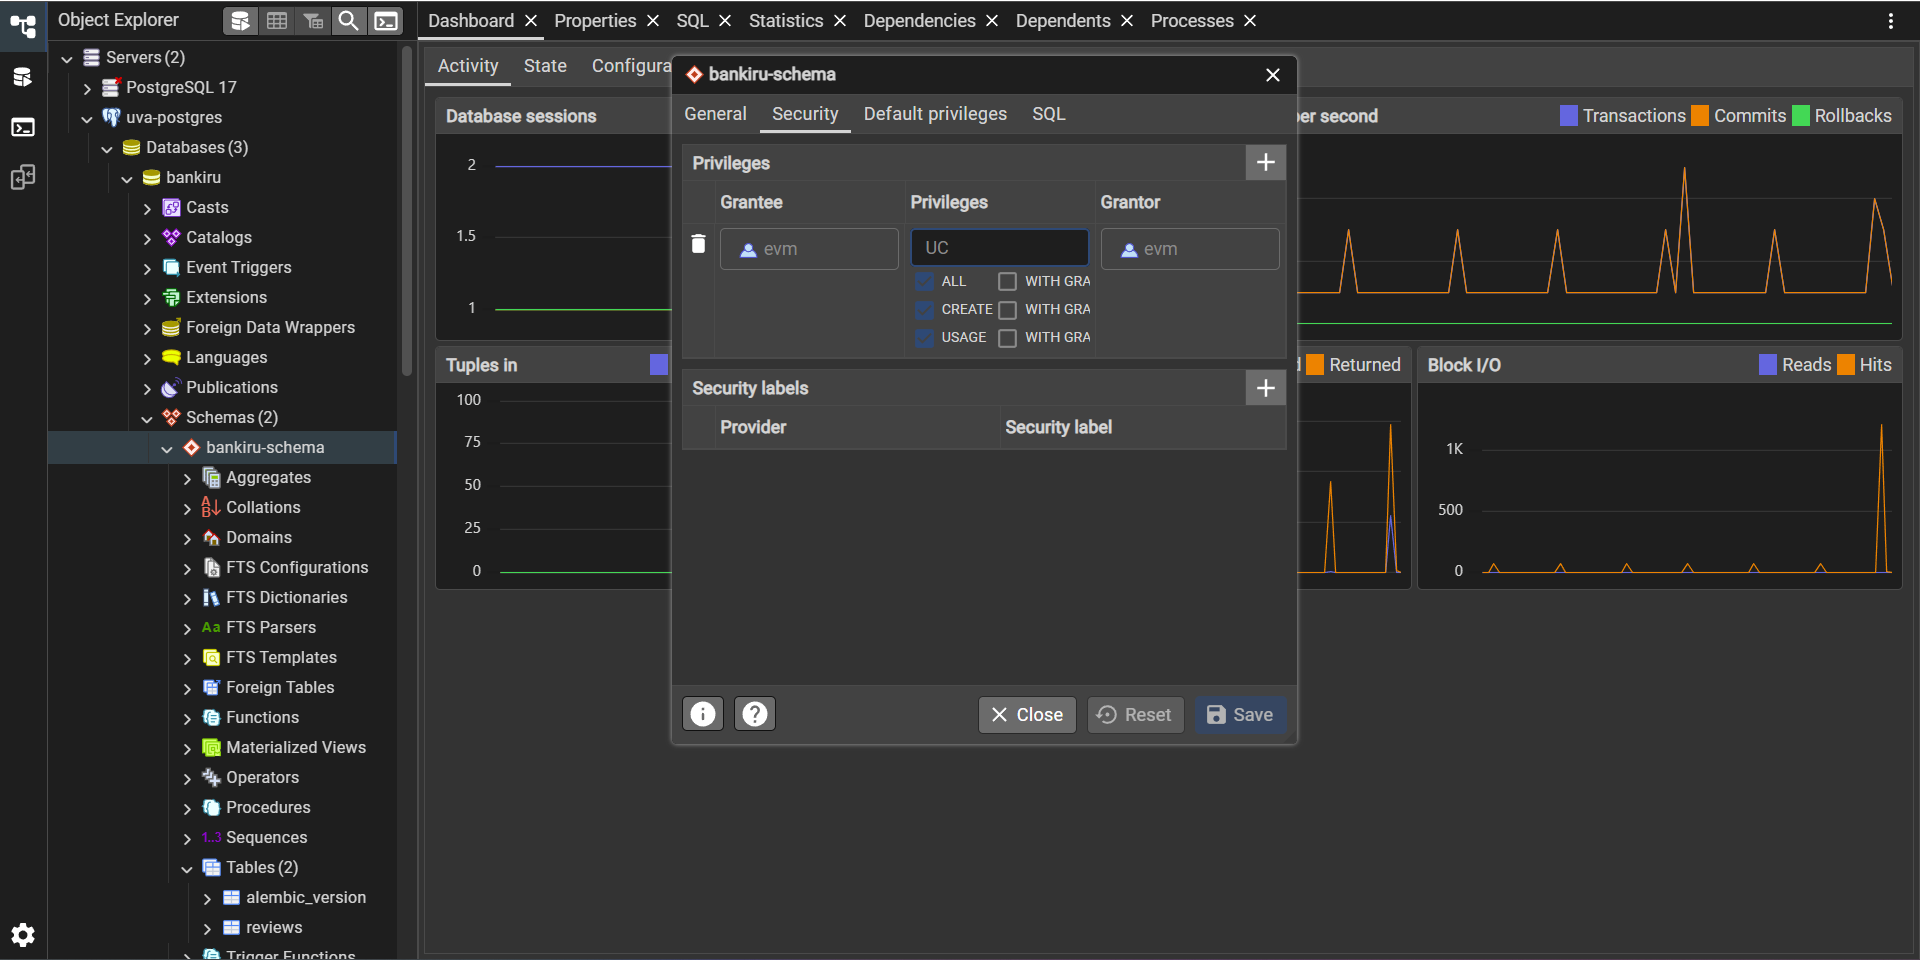The image size is (1920, 960).
Task: Toggle the ALL privilege checkbox
Action: [x=925, y=282]
